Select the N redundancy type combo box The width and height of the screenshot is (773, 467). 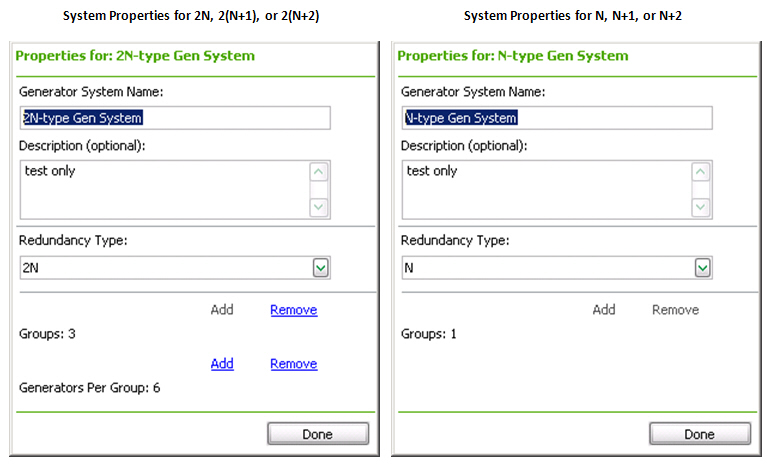click(557, 268)
